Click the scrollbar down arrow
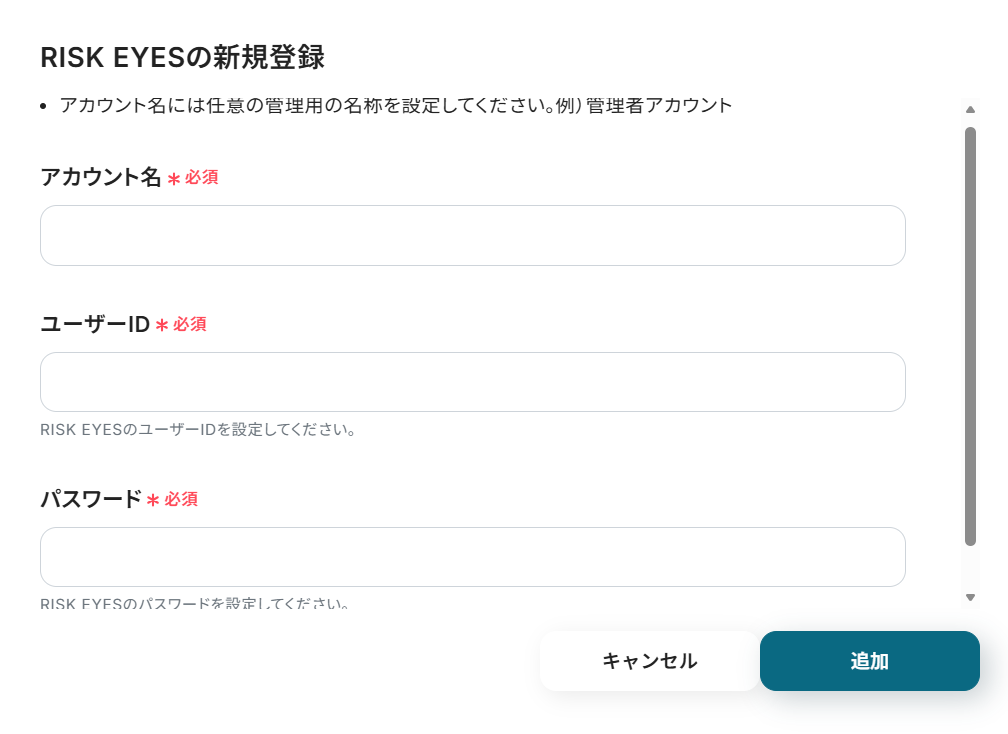This screenshot has width=1008, height=734. tap(970, 597)
